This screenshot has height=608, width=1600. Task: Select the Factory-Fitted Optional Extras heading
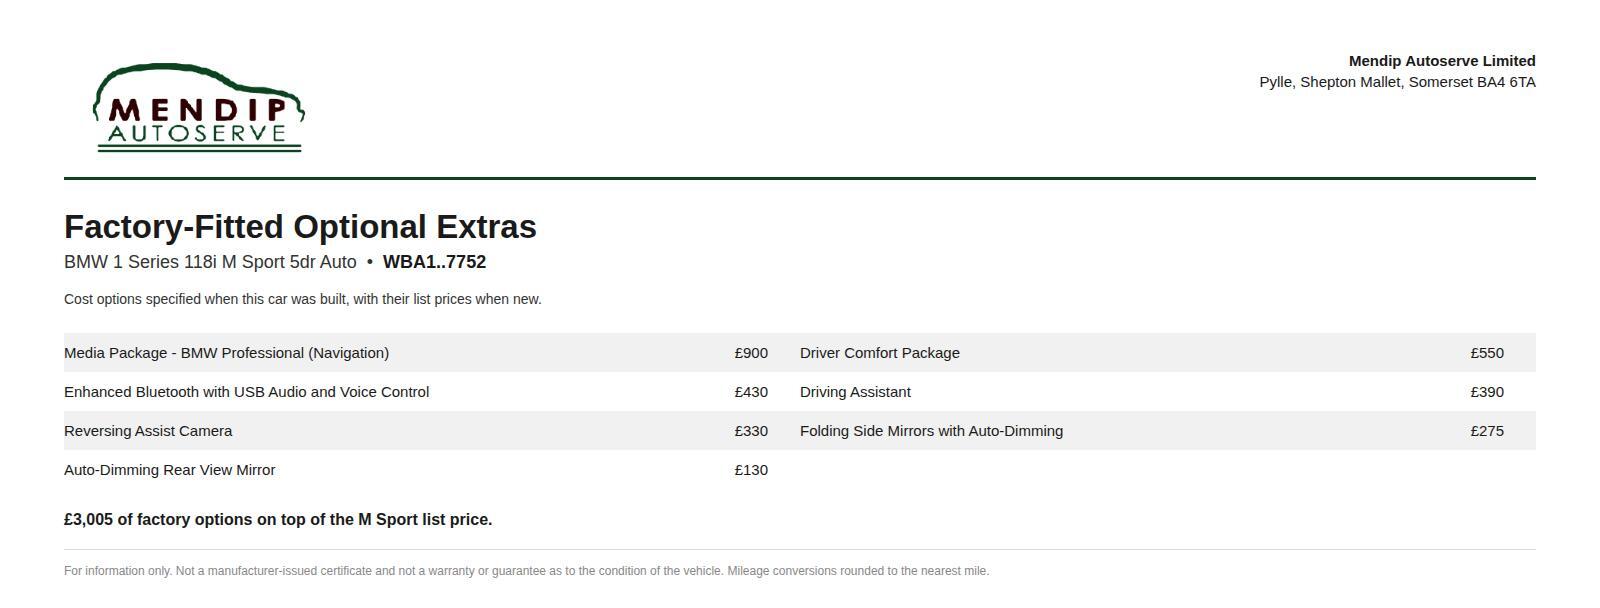[x=300, y=227]
